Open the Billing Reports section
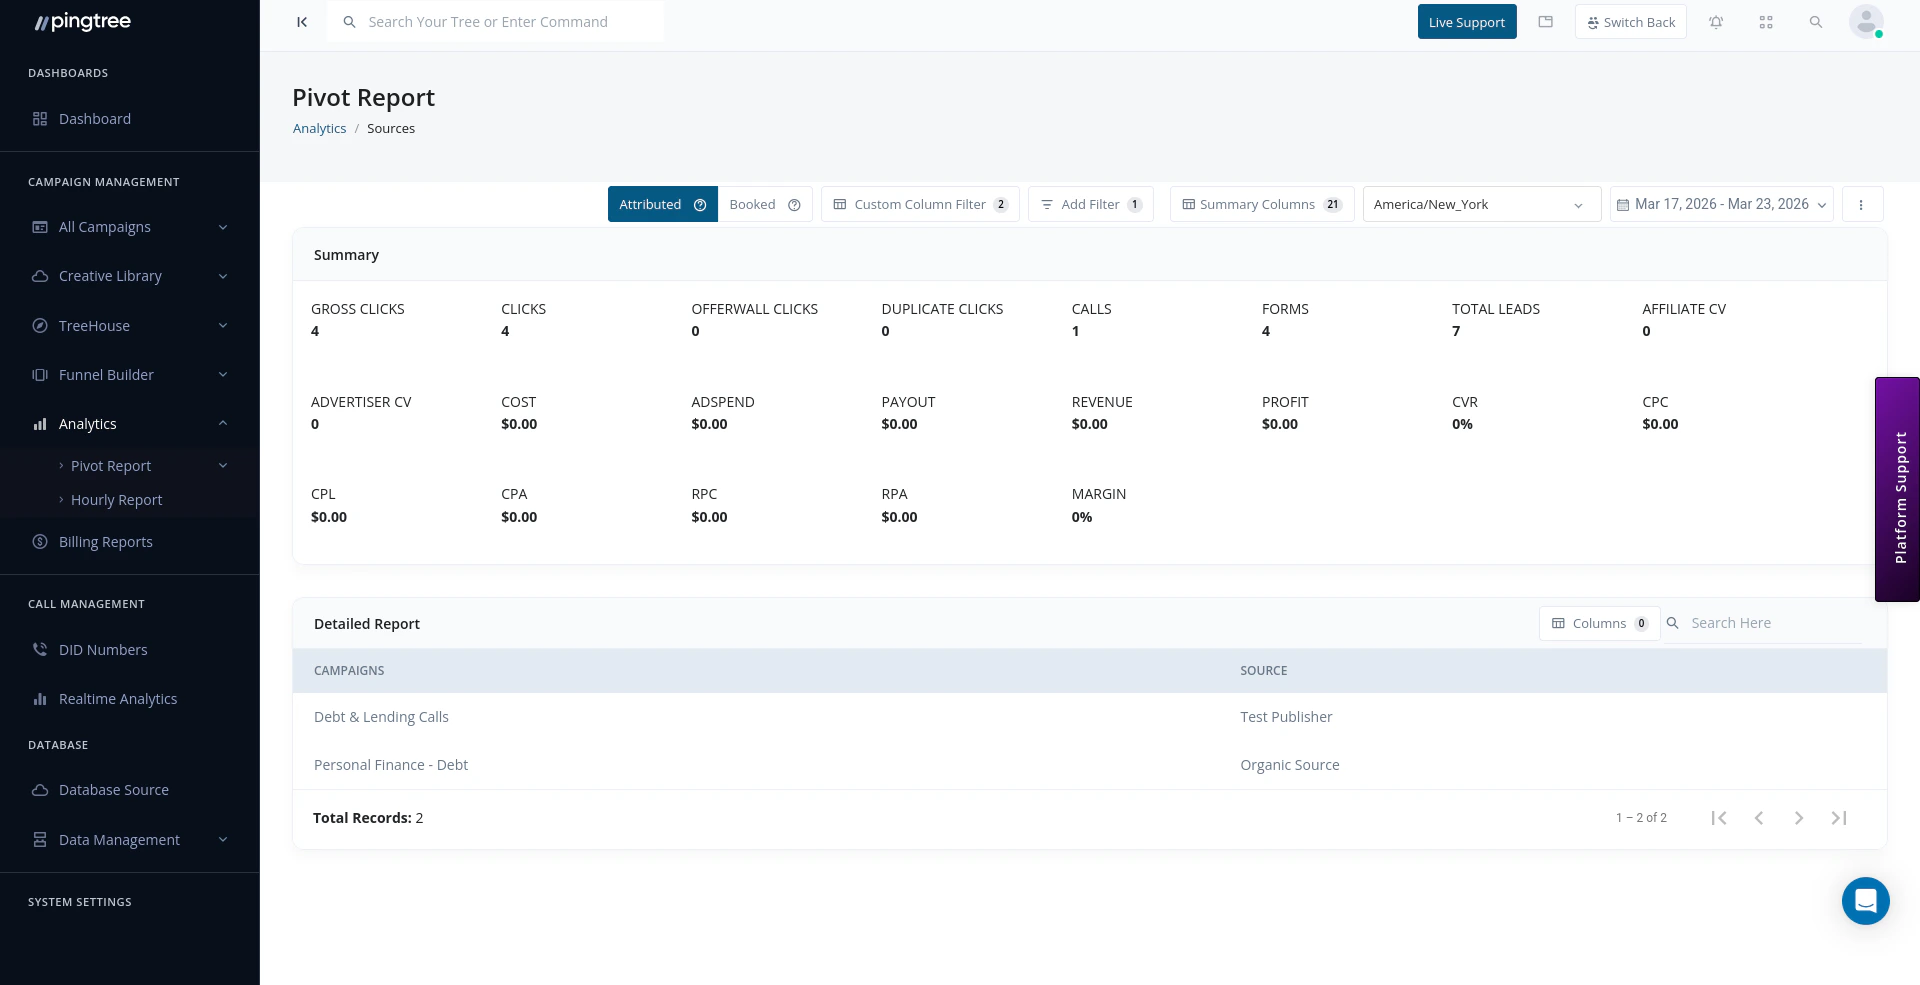The height and width of the screenshot is (985, 1920). [x=105, y=541]
